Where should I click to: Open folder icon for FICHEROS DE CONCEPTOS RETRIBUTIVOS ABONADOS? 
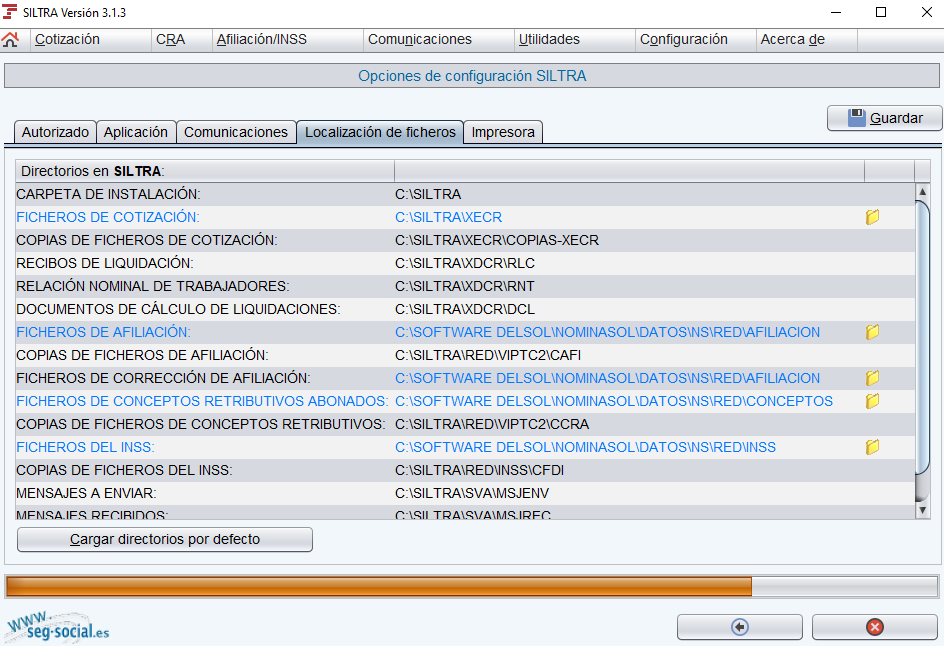[x=871, y=401]
